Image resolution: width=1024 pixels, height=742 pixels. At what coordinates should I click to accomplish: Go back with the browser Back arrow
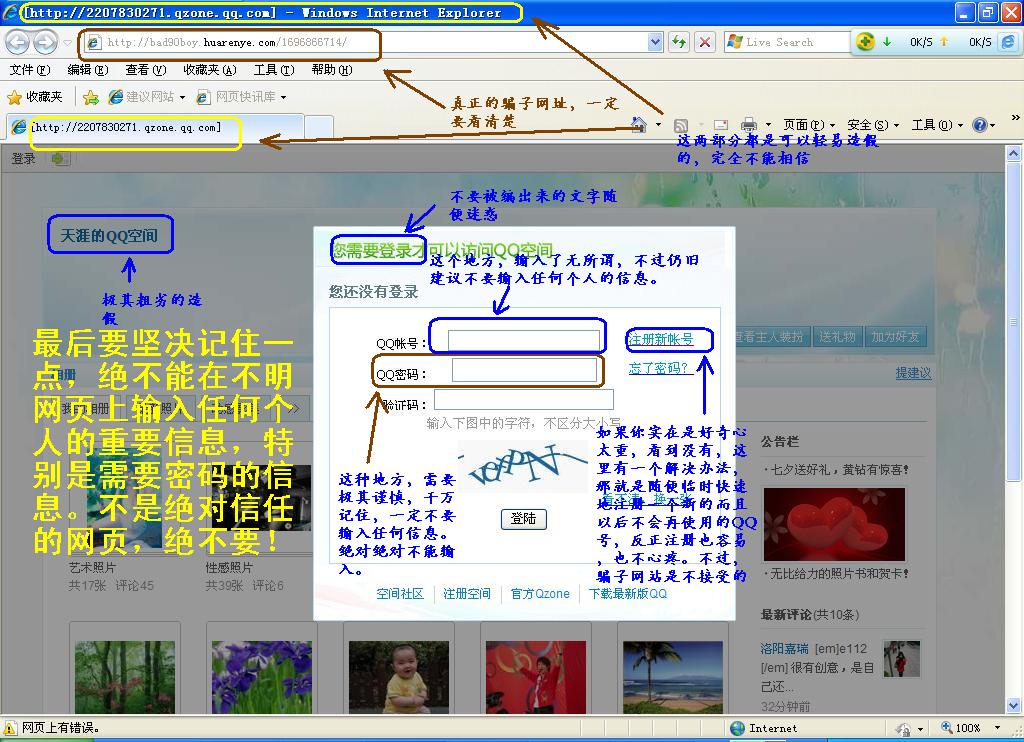(x=18, y=42)
